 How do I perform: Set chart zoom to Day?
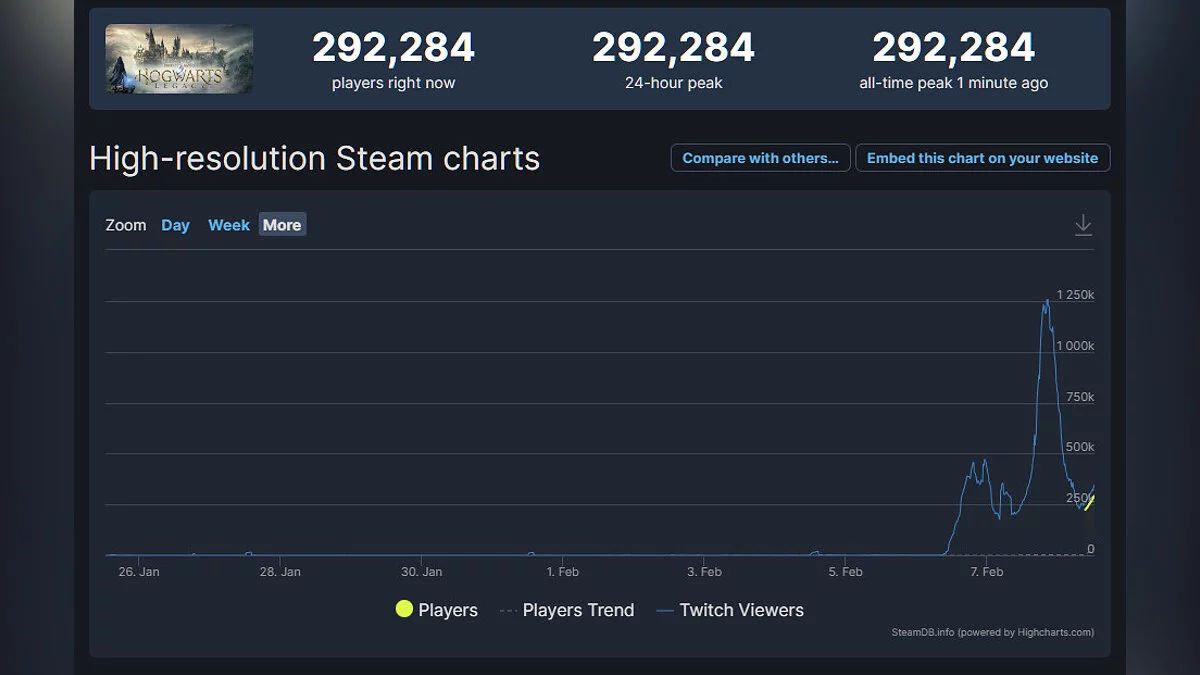point(175,225)
